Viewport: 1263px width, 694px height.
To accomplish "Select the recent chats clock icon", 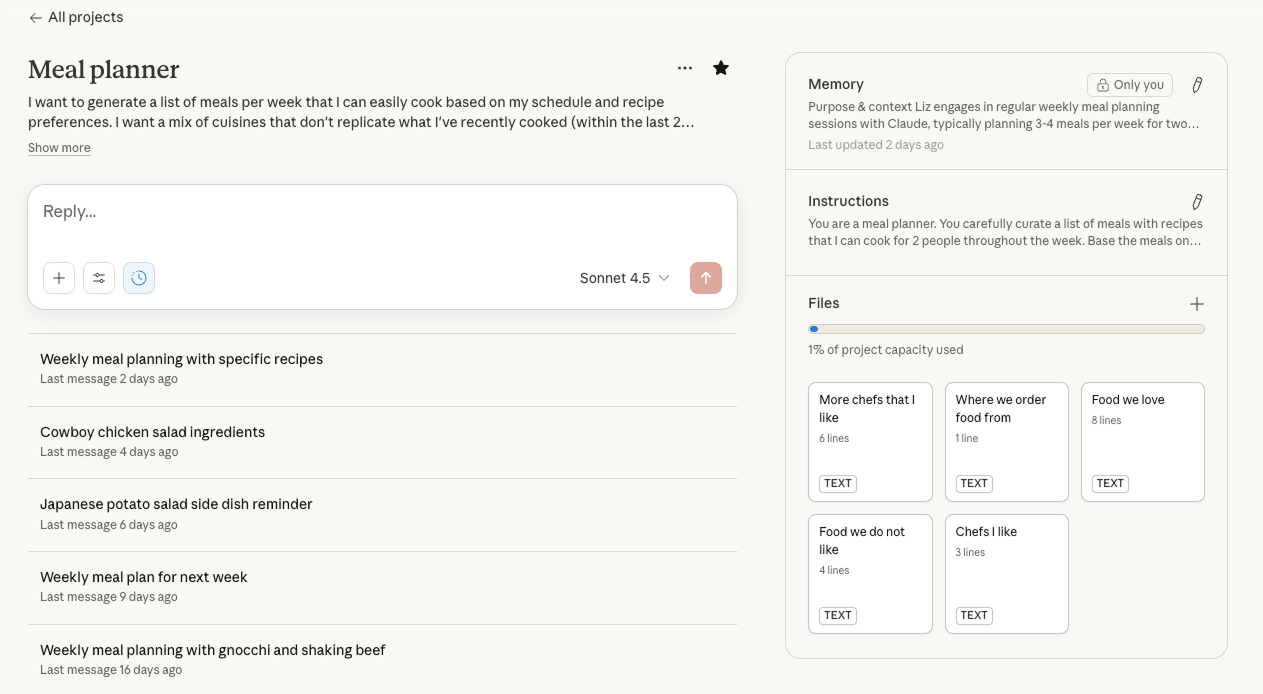I will pyautogui.click(x=139, y=278).
